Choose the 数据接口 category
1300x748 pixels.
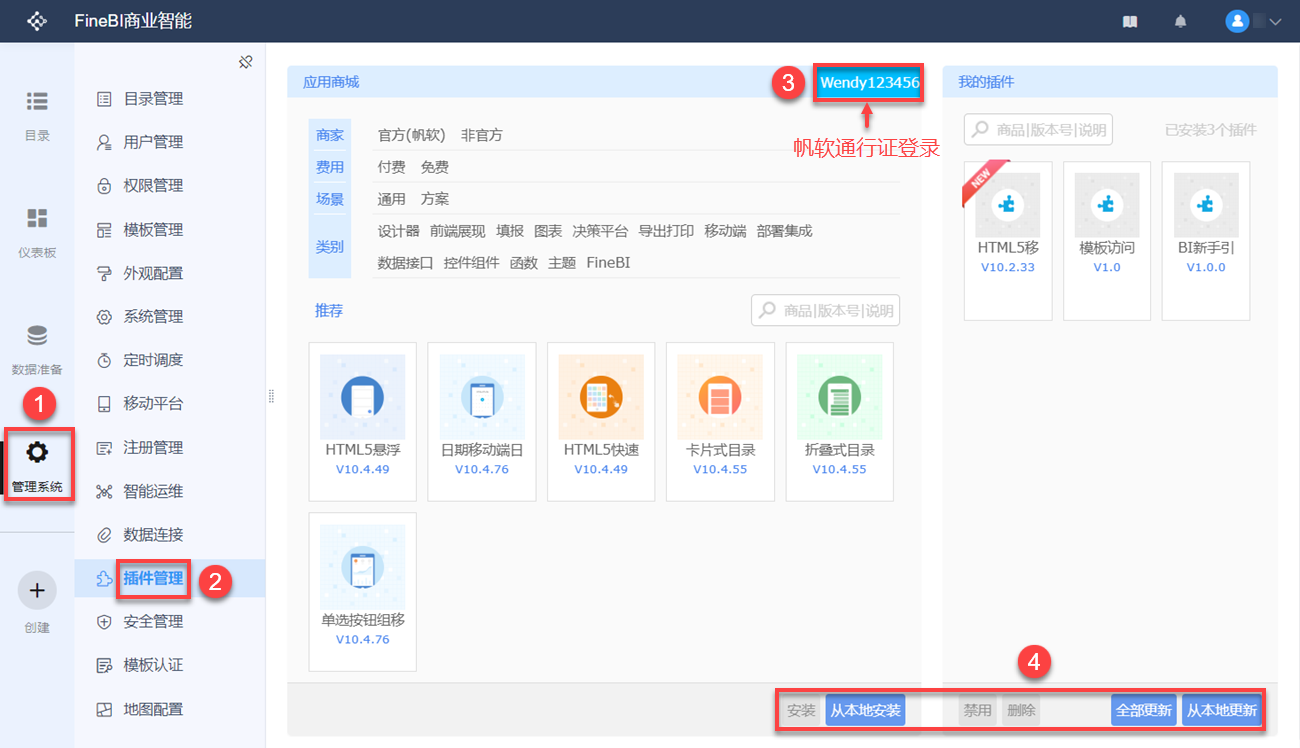click(406, 263)
